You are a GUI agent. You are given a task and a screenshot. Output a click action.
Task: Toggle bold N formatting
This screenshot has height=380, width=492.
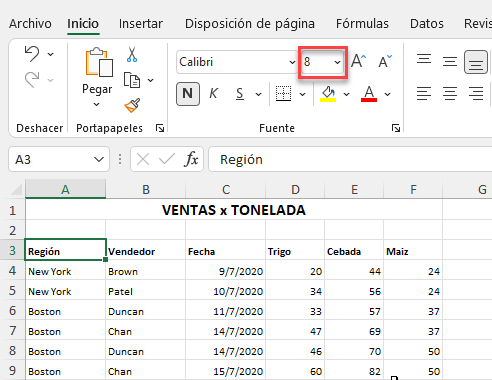point(188,94)
